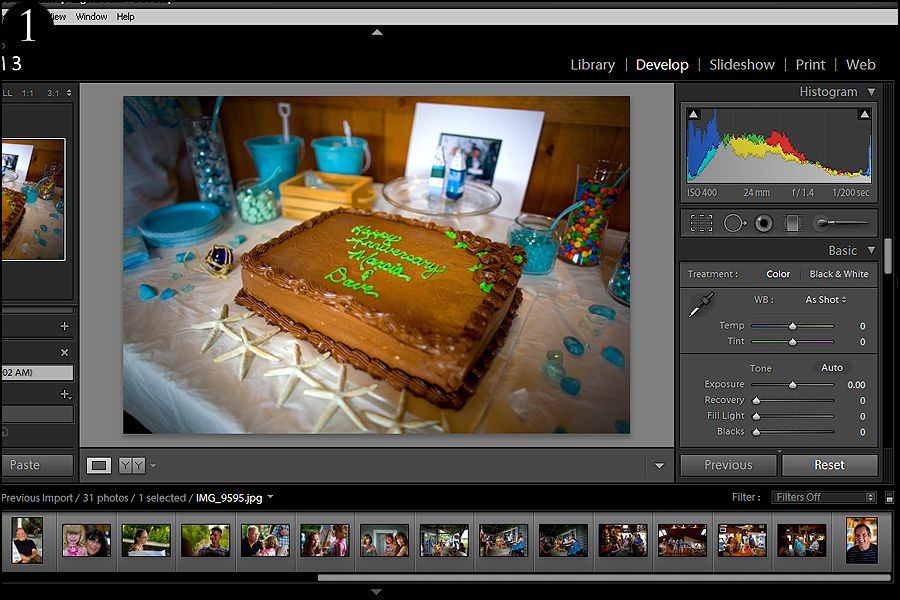Toggle the highlight clipping indicator in histogram
The height and width of the screenshot is (600, 900).
864,114
